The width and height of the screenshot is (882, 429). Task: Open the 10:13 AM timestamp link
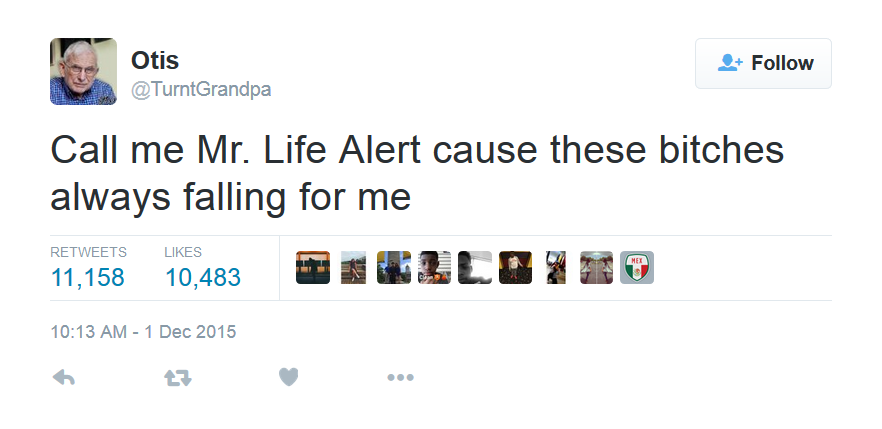(x=143, y=331)
